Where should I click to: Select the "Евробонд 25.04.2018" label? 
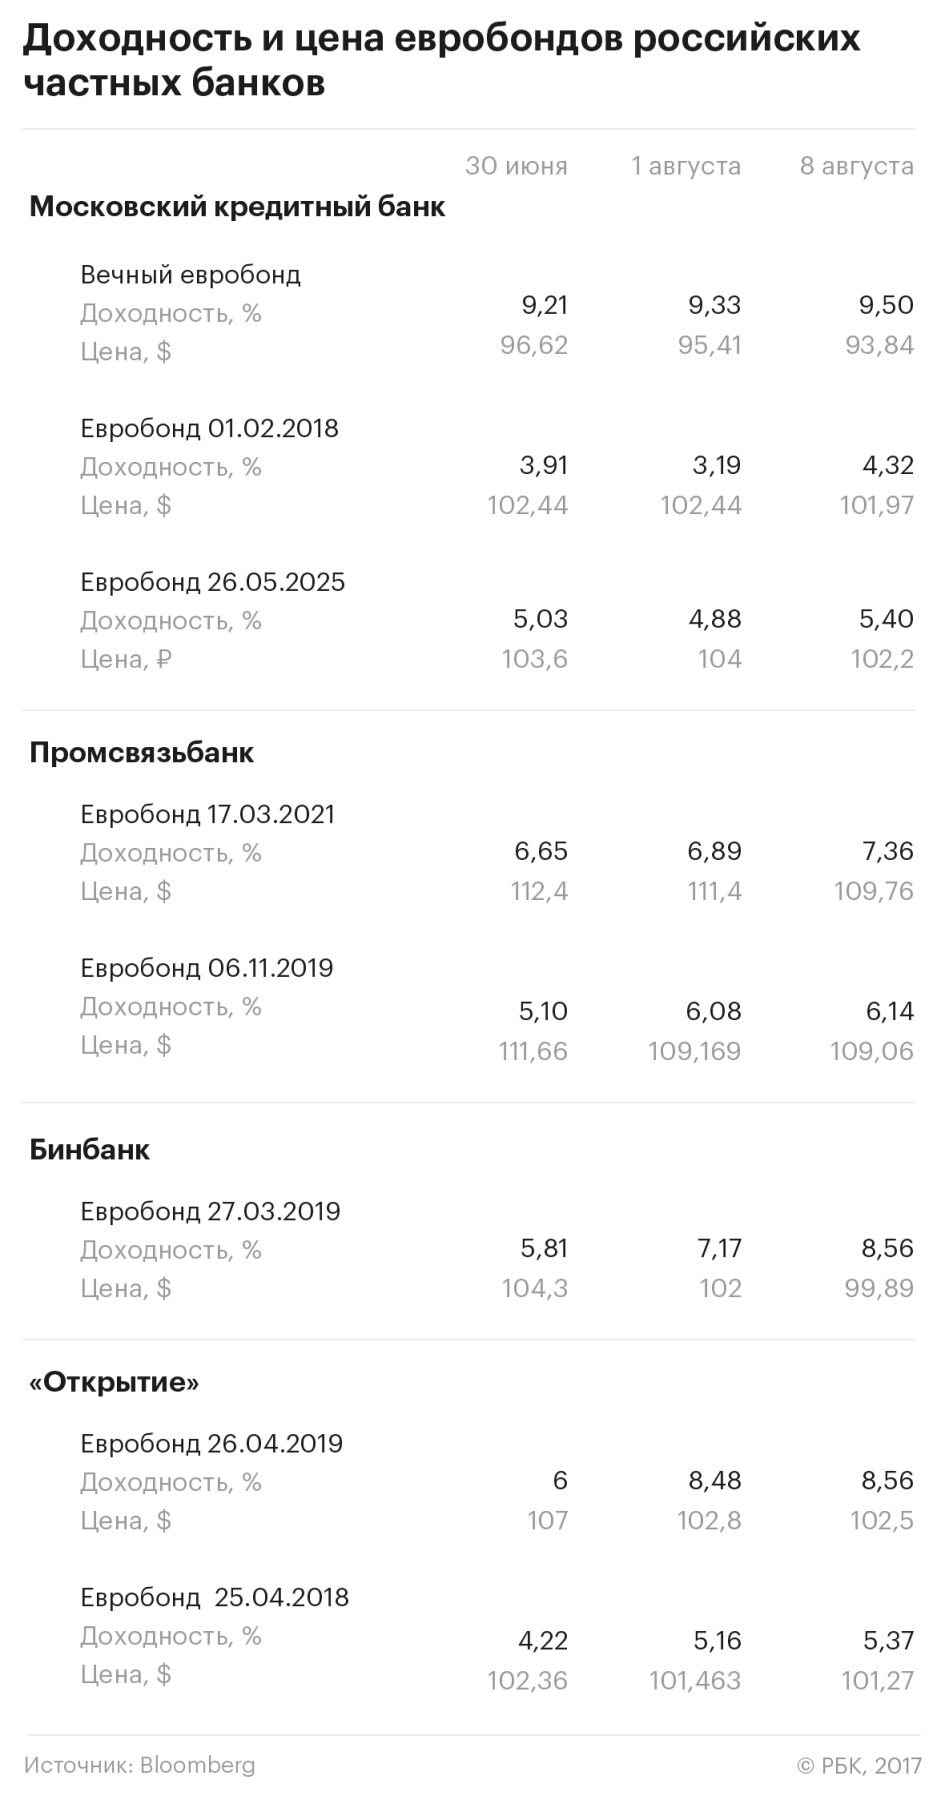pos(214,1597)
